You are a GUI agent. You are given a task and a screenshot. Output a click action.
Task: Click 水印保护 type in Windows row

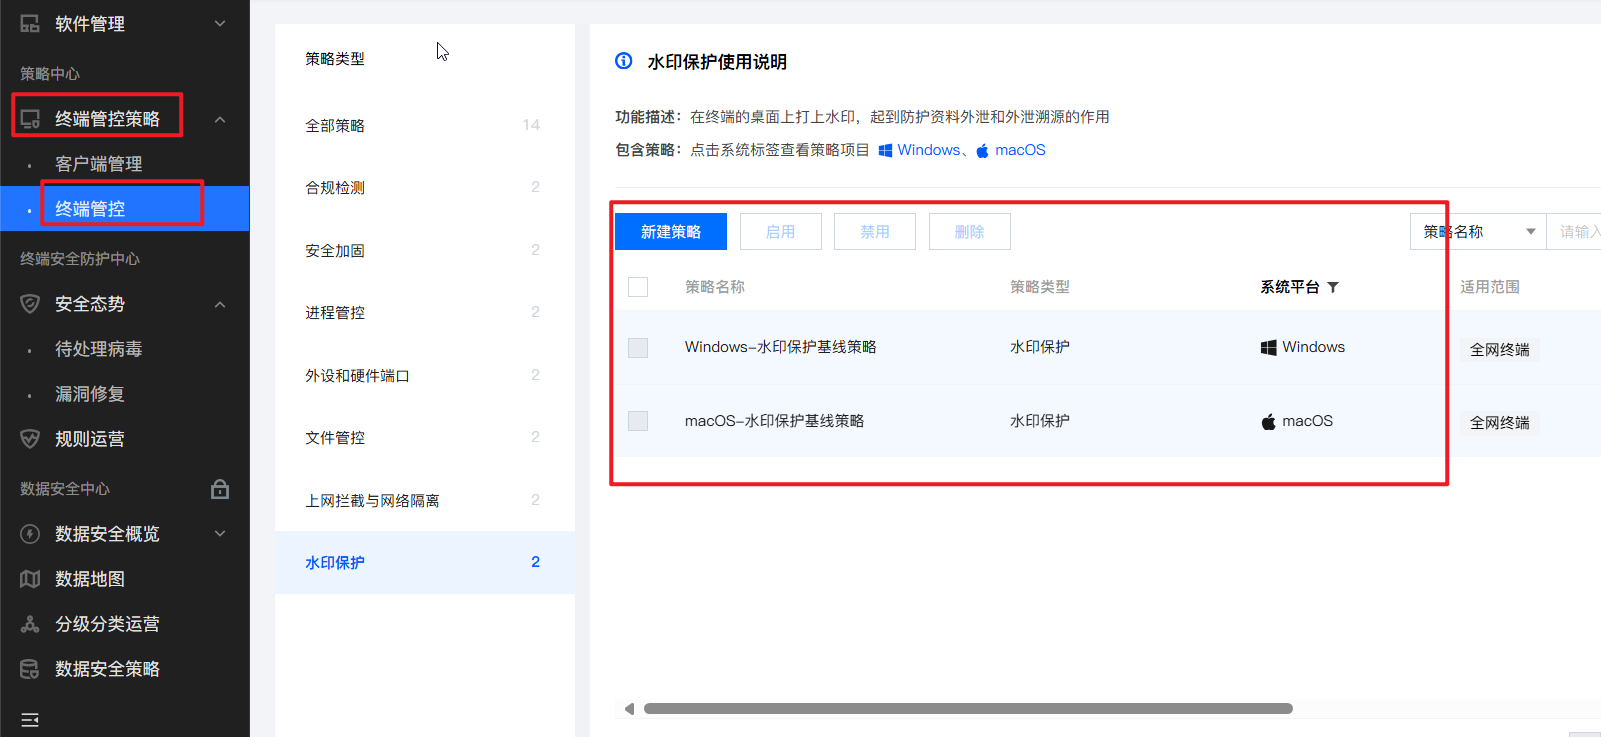click(1040, 347)
